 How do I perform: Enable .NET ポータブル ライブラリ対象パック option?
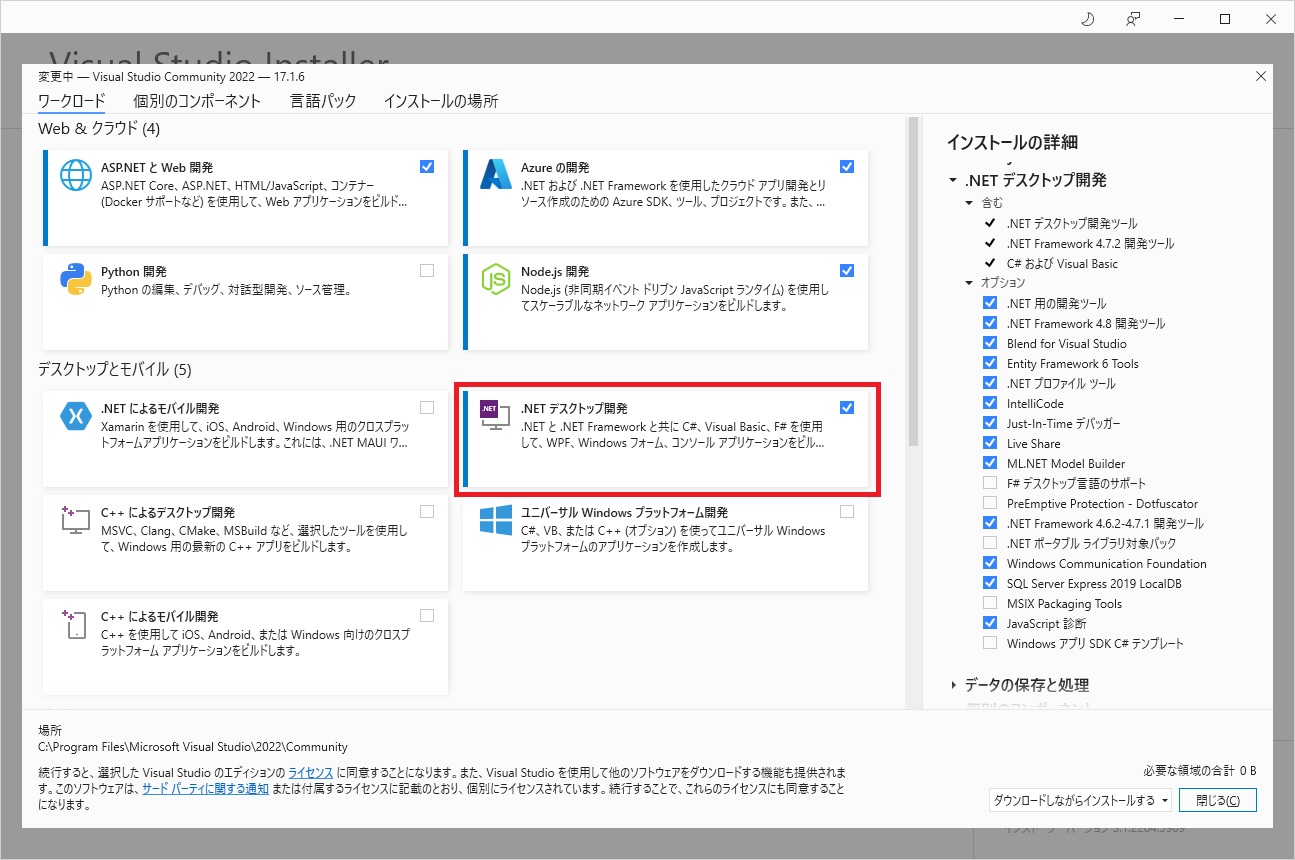pyautogui.click(x=990, y=543)
